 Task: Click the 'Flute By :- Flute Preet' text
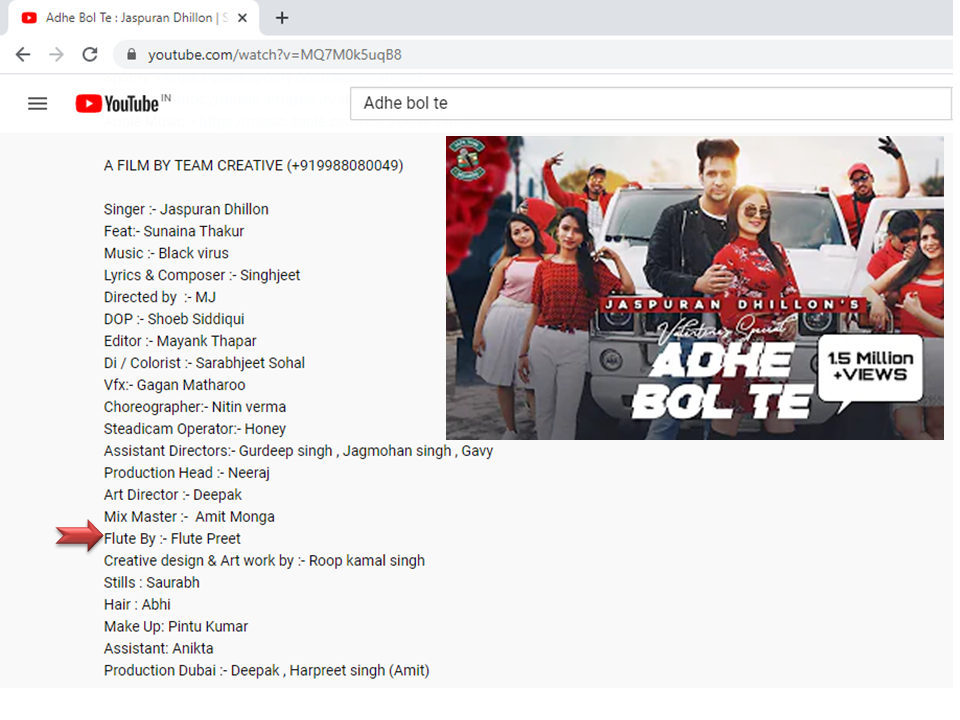pyautogui.click(x=172, y=538)
